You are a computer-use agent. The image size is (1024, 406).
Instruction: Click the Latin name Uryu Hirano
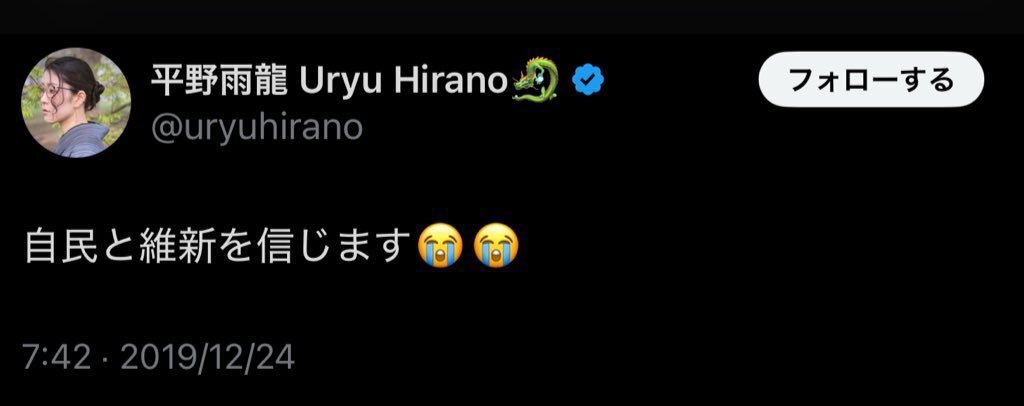pos(404,80)
